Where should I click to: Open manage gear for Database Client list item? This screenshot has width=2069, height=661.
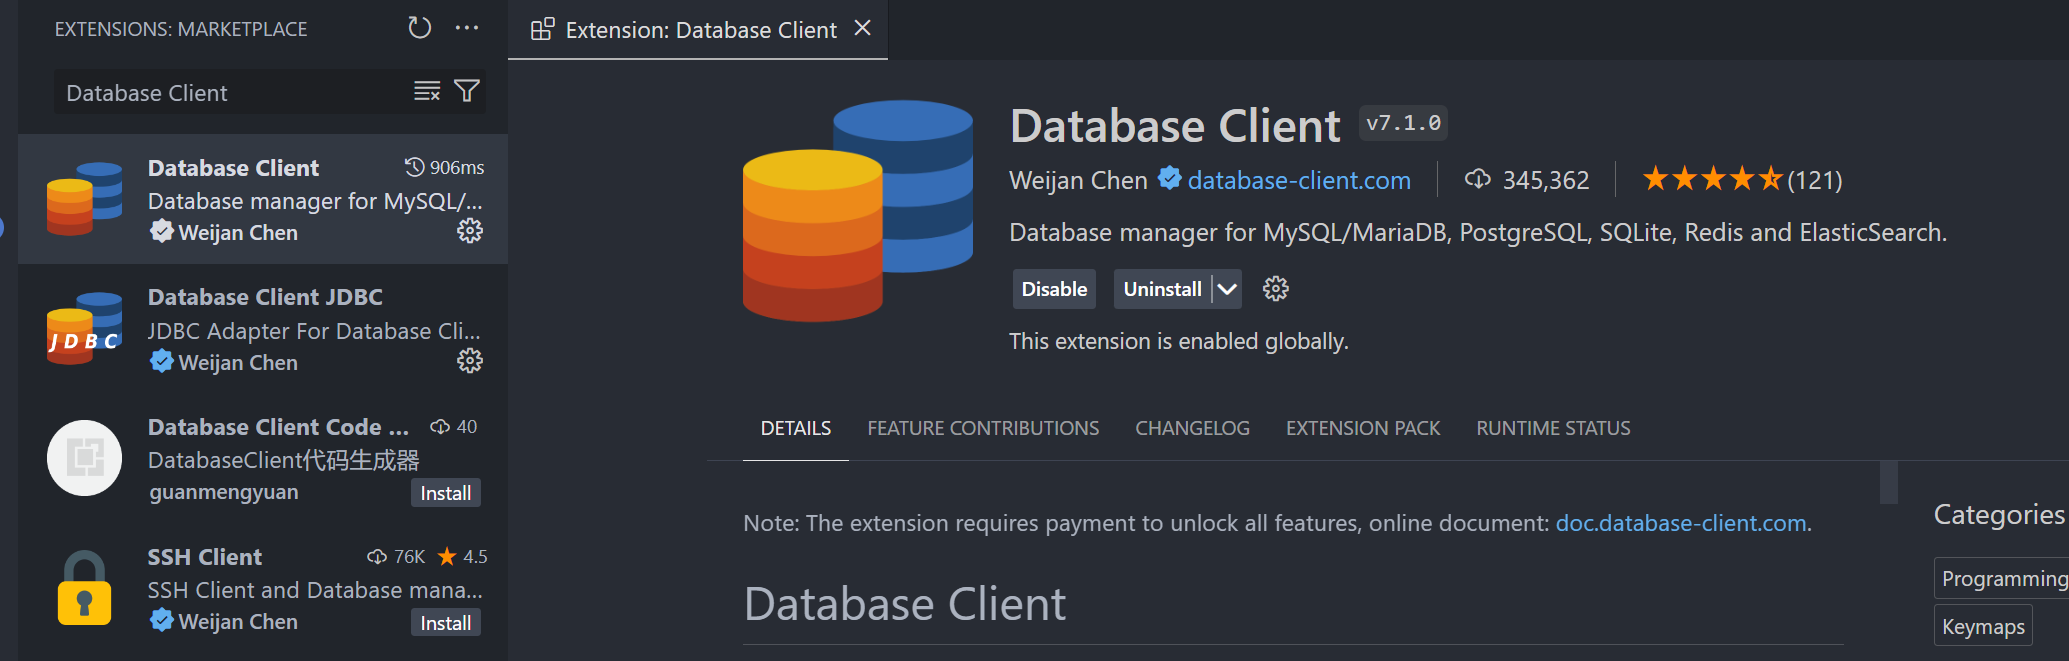pos(470,231)
